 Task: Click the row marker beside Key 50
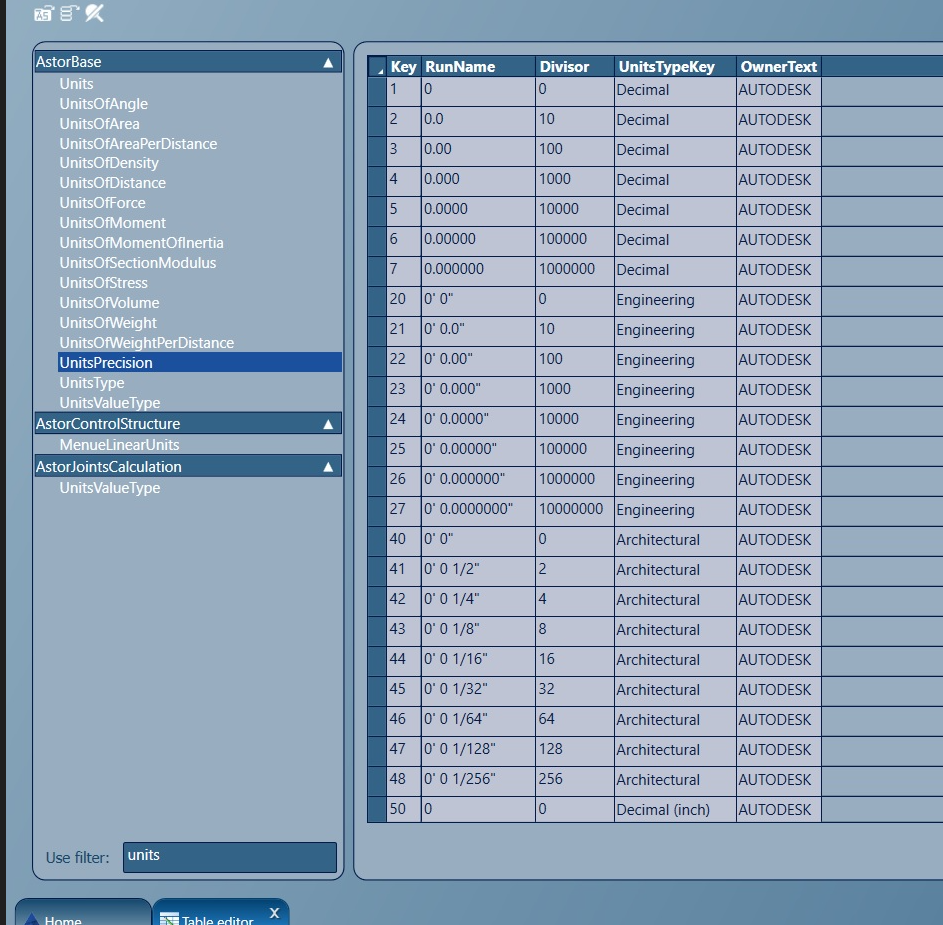click(x=376, y=809)
